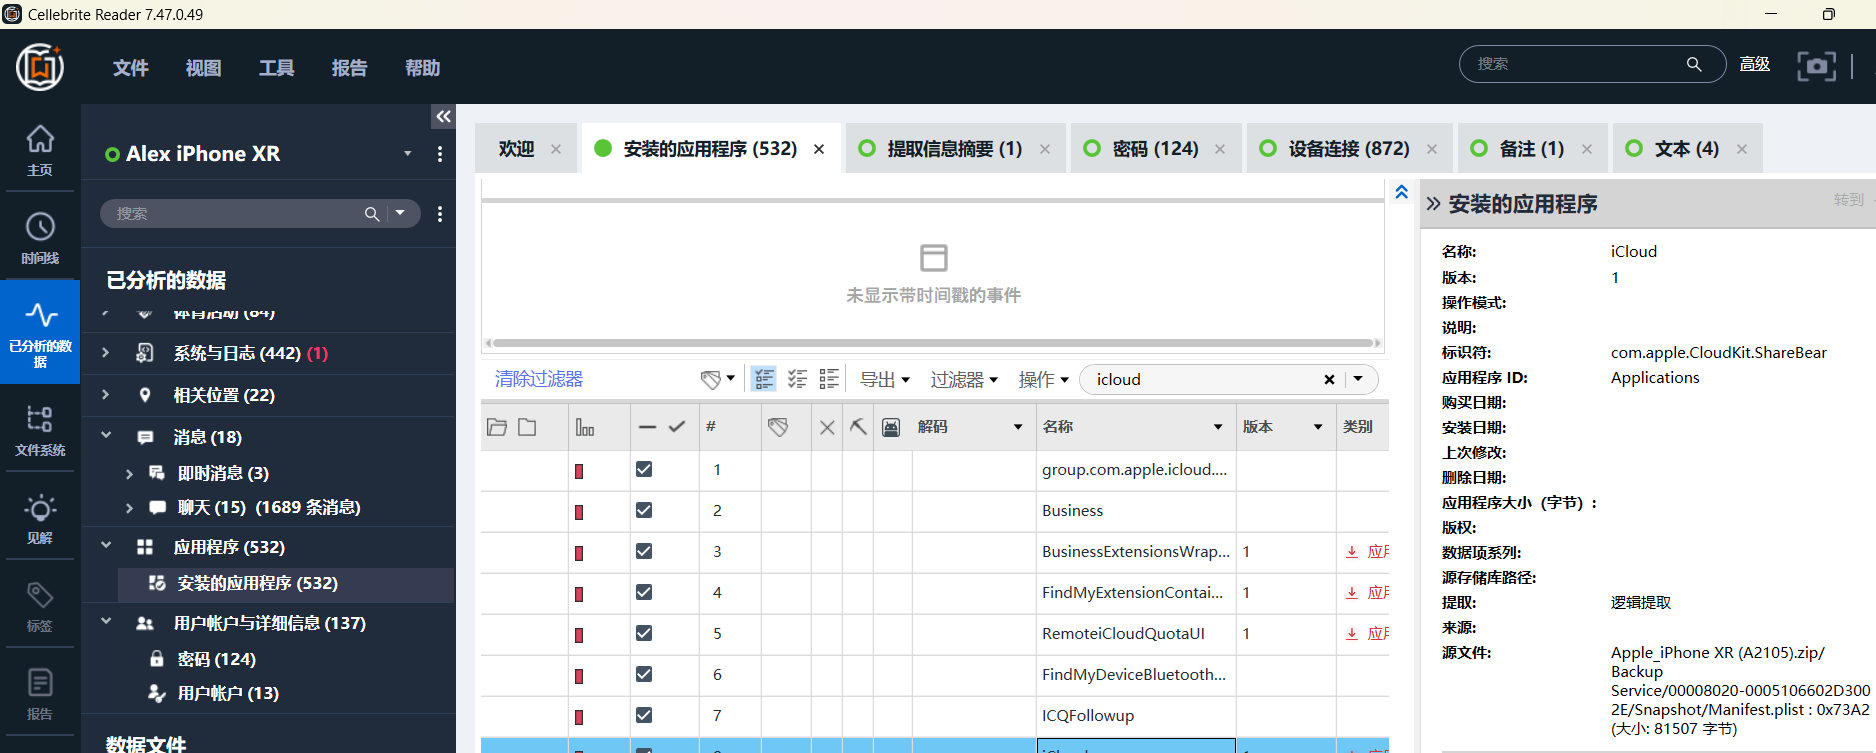Viewport: 1876px width, 753px height.
Task: Open the 见解 insights view
Action: [x=40, y=517]
